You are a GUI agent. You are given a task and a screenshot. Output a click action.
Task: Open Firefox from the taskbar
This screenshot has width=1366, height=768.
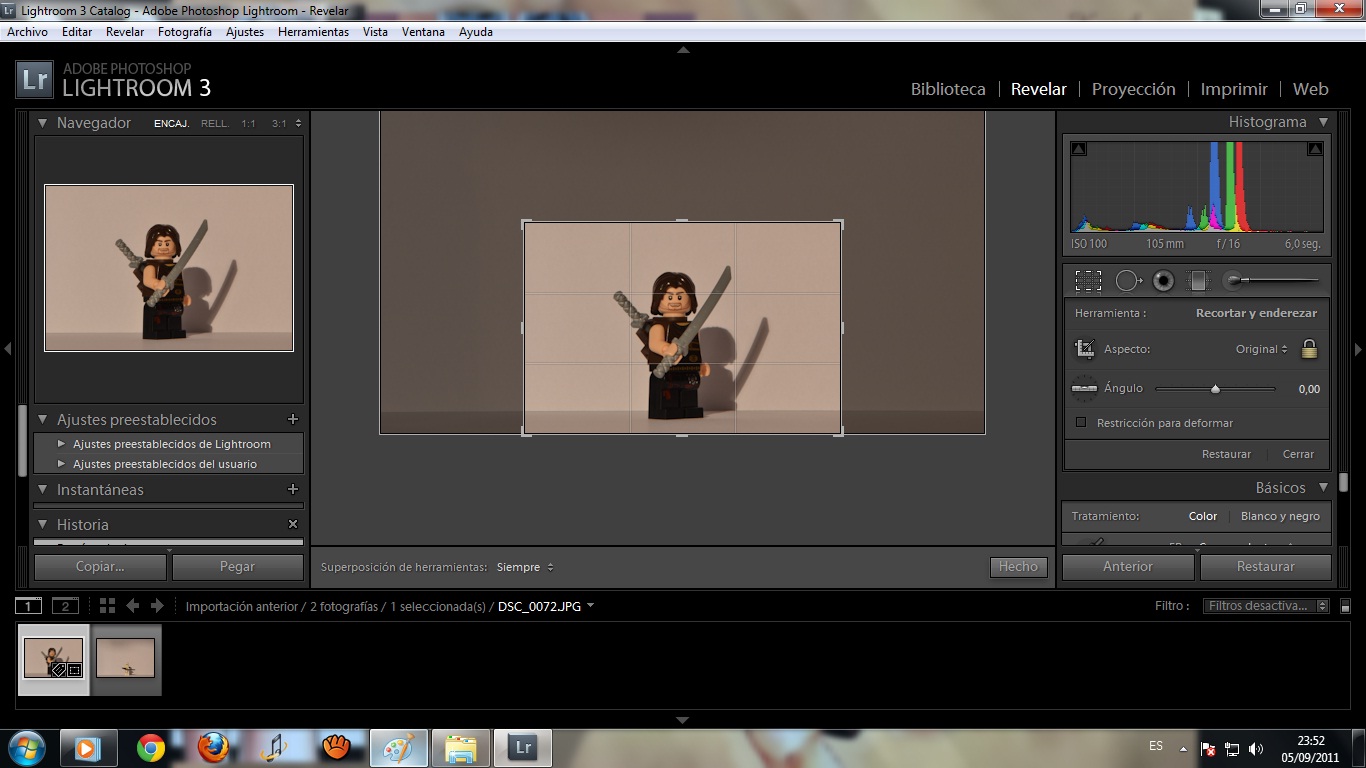pyautogui.click(x=212, y=748)
